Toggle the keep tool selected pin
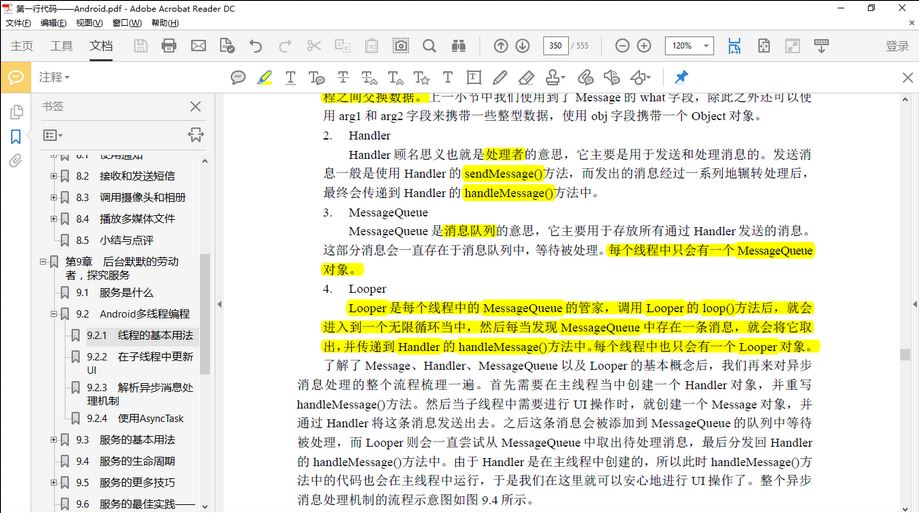The image size is (919, 513). point(681,77)
